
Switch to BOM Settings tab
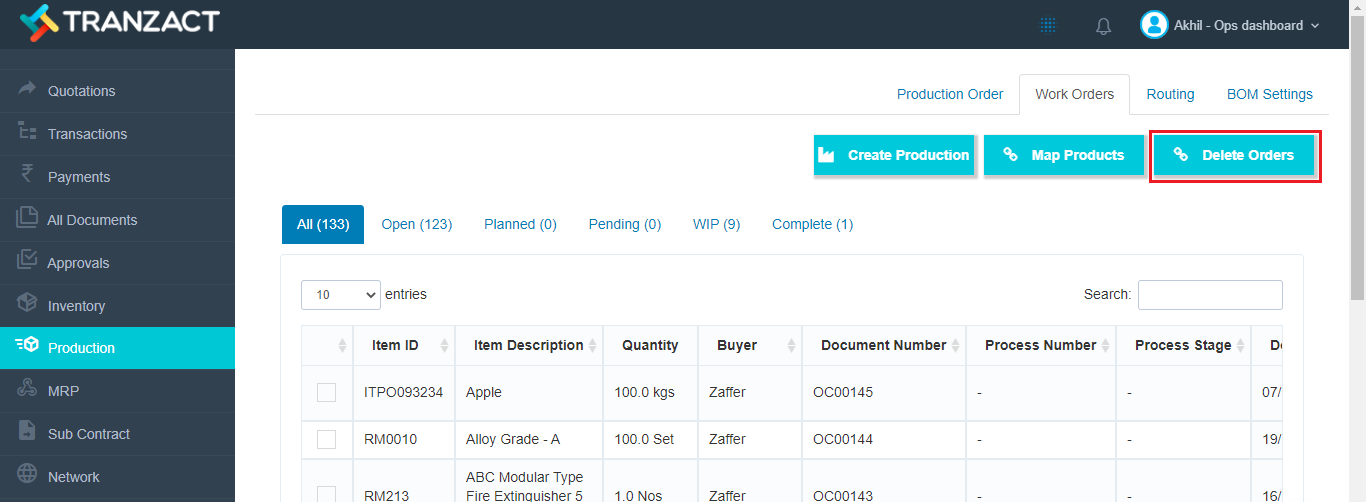click(1270, 94)
